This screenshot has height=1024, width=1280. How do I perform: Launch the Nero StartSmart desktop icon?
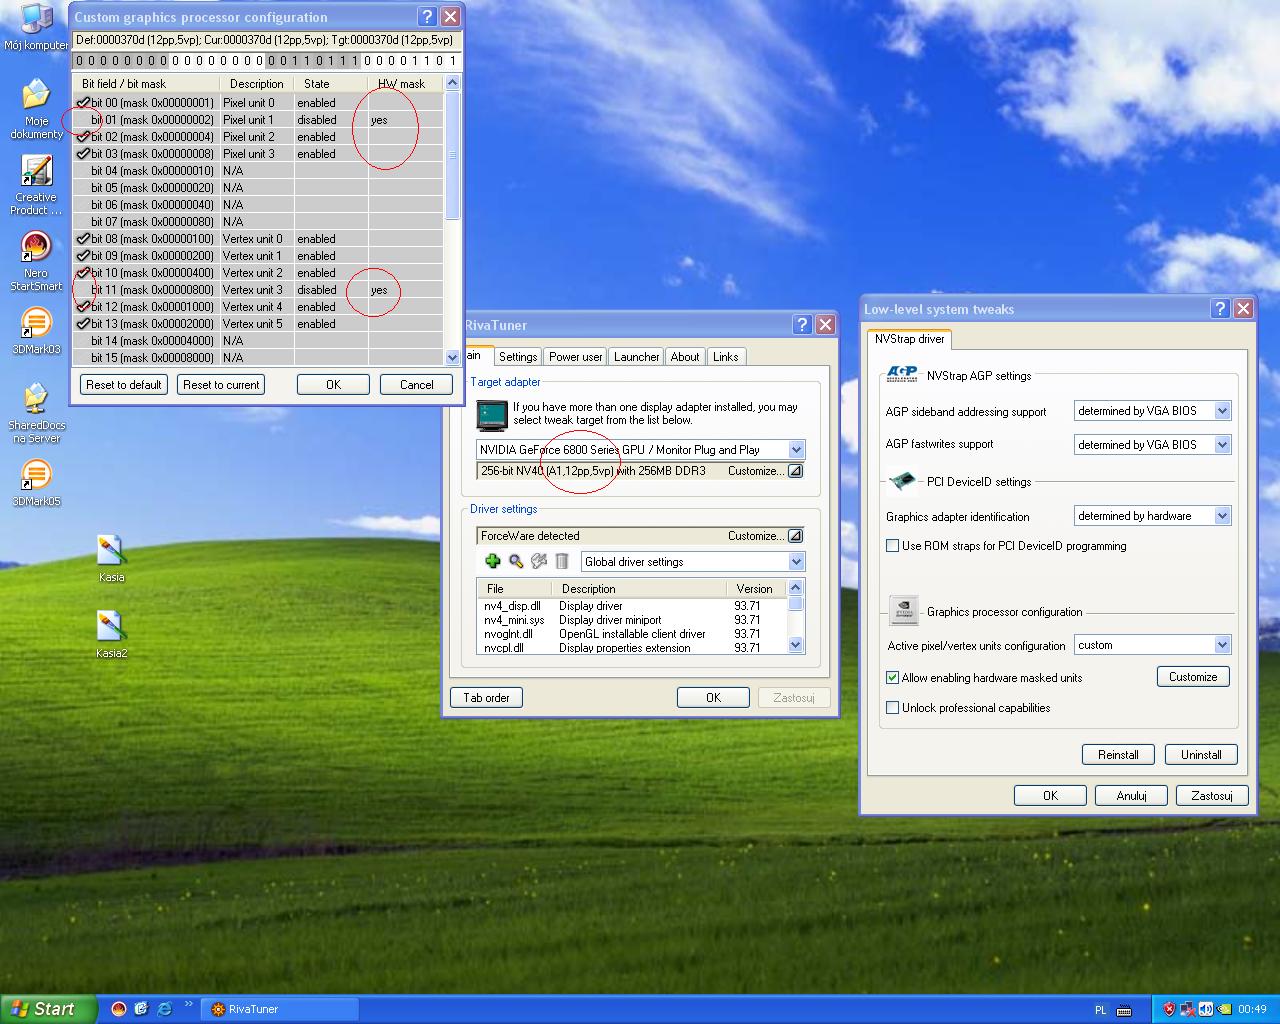[36, 261]
